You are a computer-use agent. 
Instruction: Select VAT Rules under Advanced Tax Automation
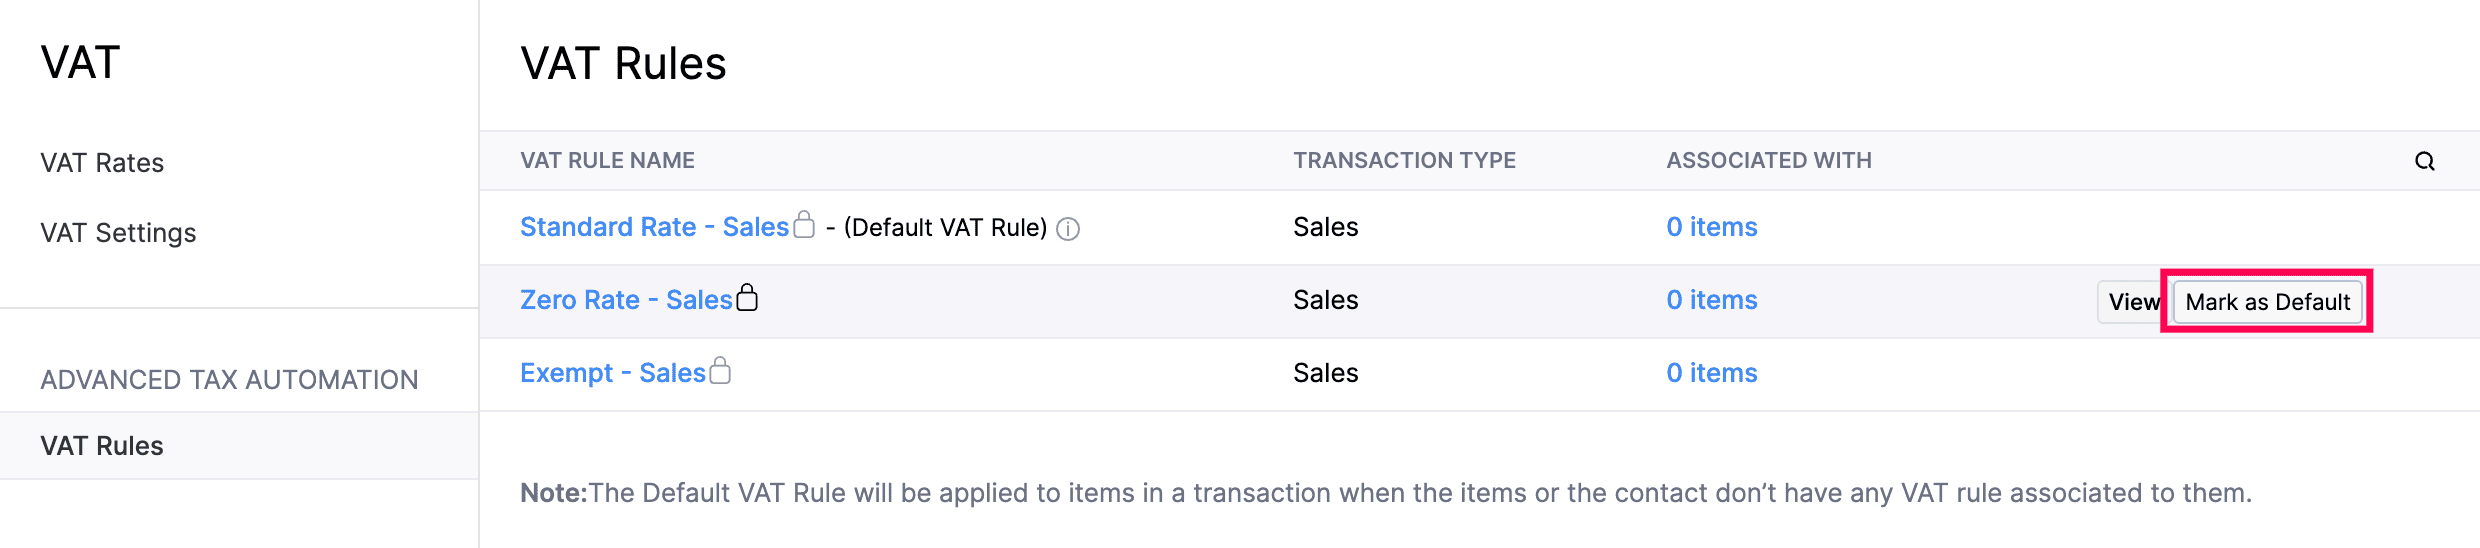tap(102, 446)
